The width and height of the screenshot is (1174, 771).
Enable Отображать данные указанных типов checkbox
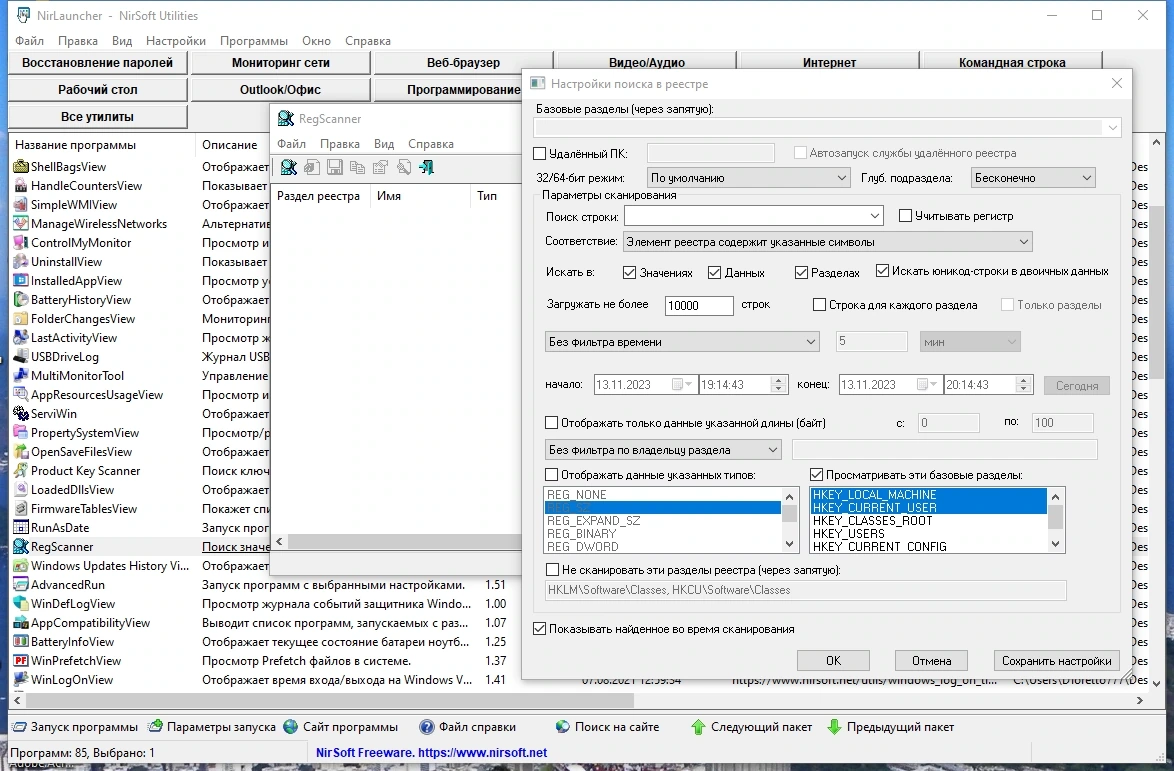552,475
